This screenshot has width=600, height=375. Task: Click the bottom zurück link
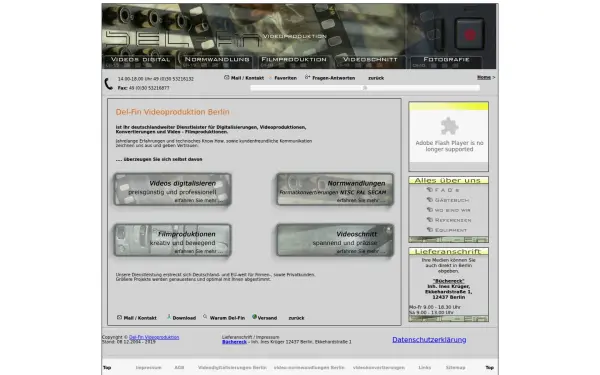click(x=297, y=318)
